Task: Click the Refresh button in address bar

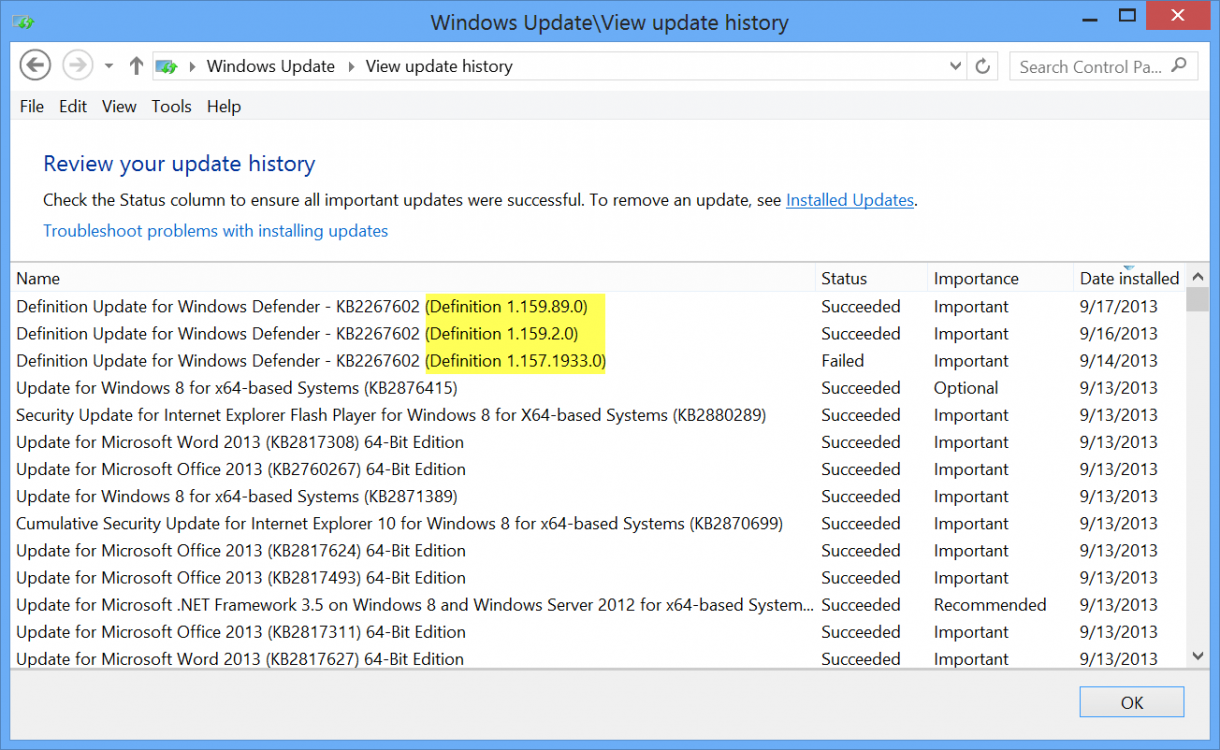Action: point(983,66)
